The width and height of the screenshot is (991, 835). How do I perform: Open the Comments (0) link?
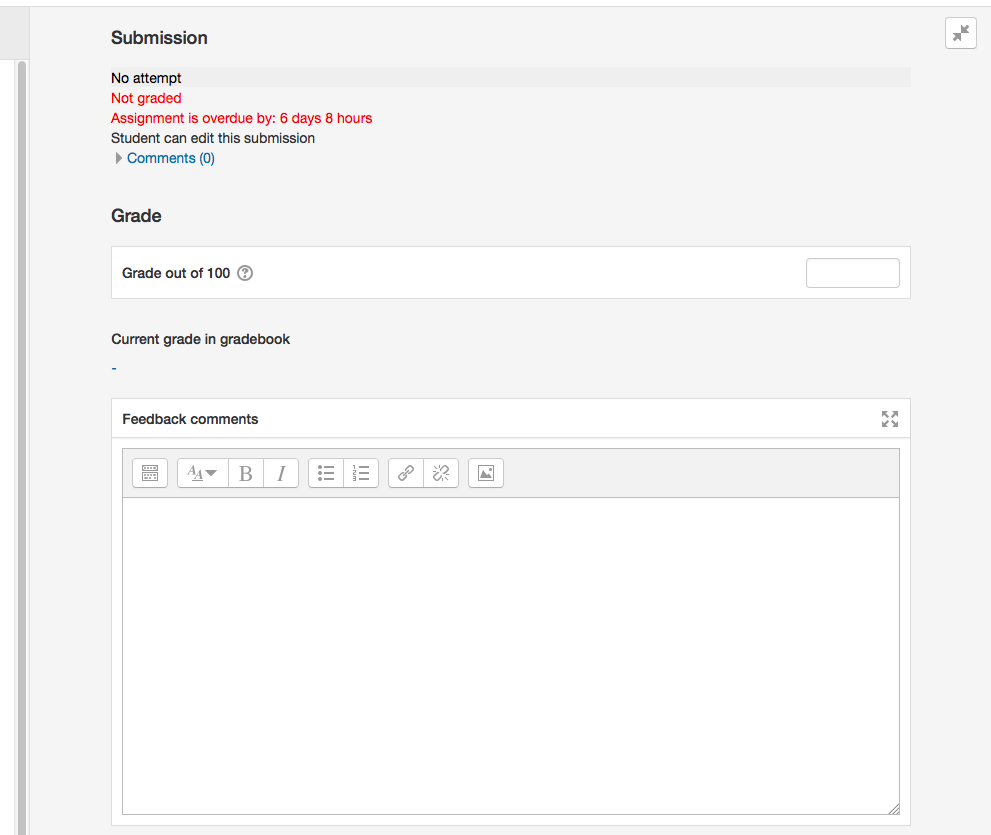point(171,158)
